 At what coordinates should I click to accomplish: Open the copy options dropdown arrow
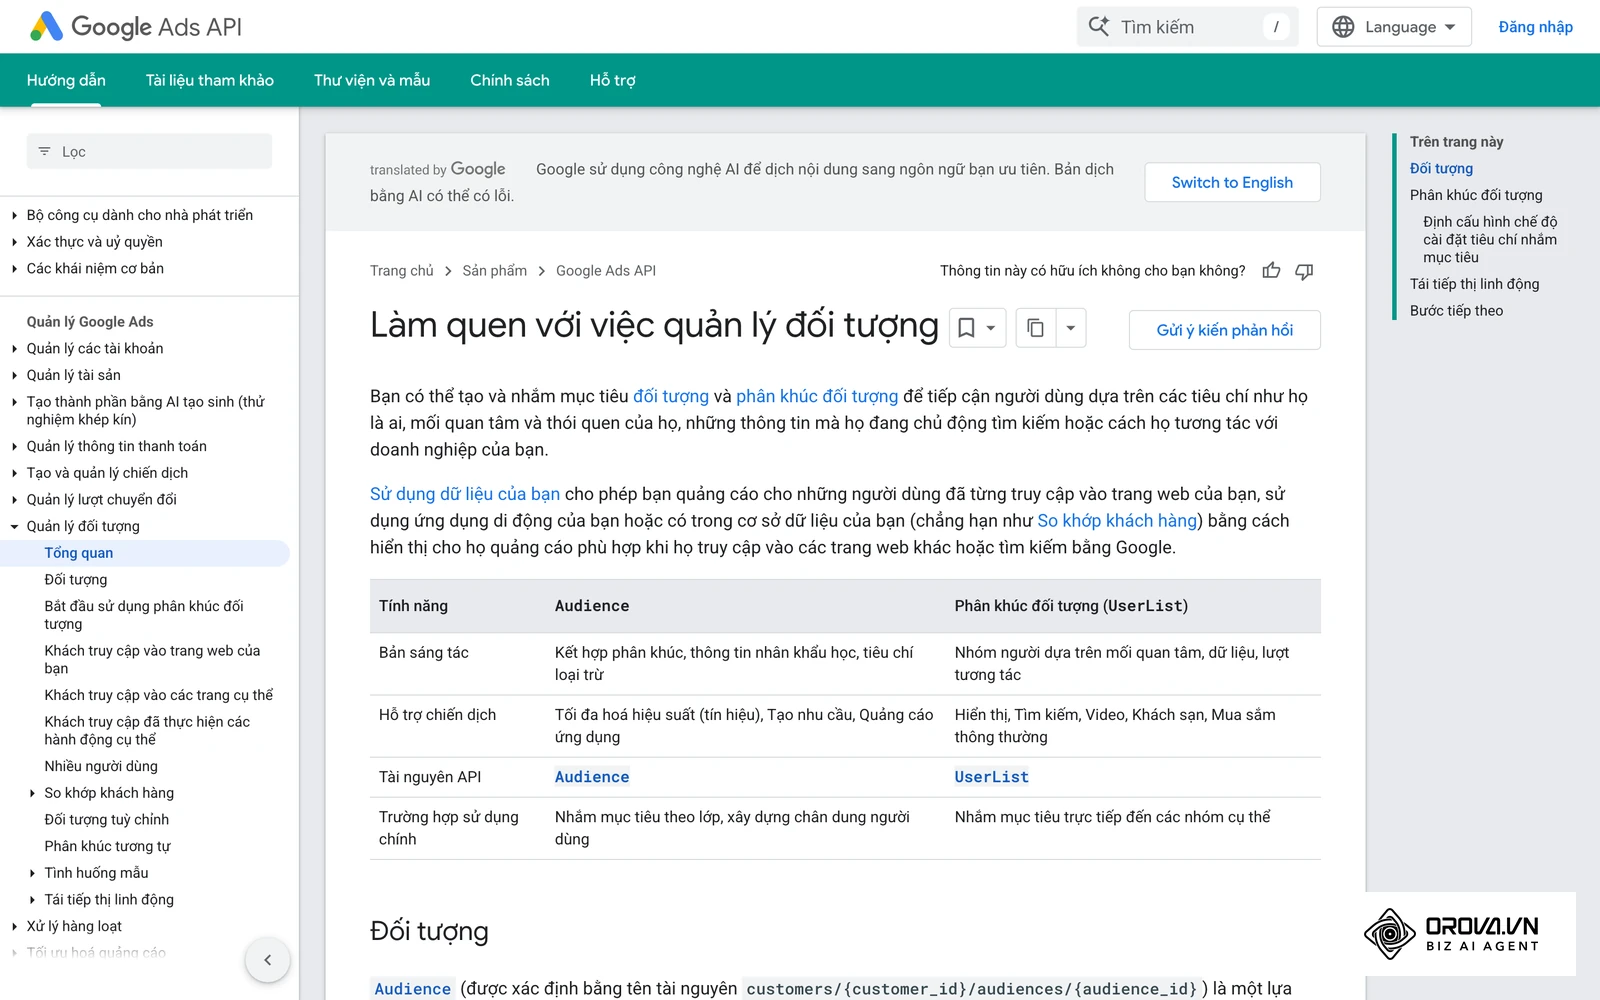pos(1071,328)
